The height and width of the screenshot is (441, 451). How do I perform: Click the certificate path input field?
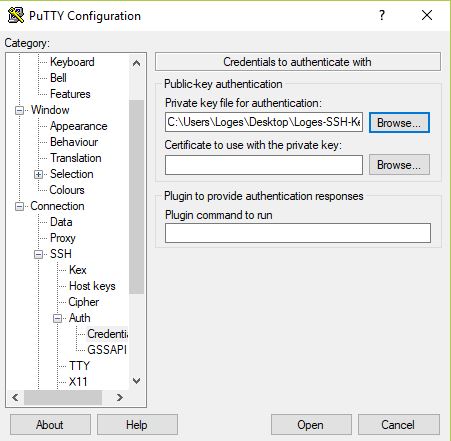coord(264,165)
